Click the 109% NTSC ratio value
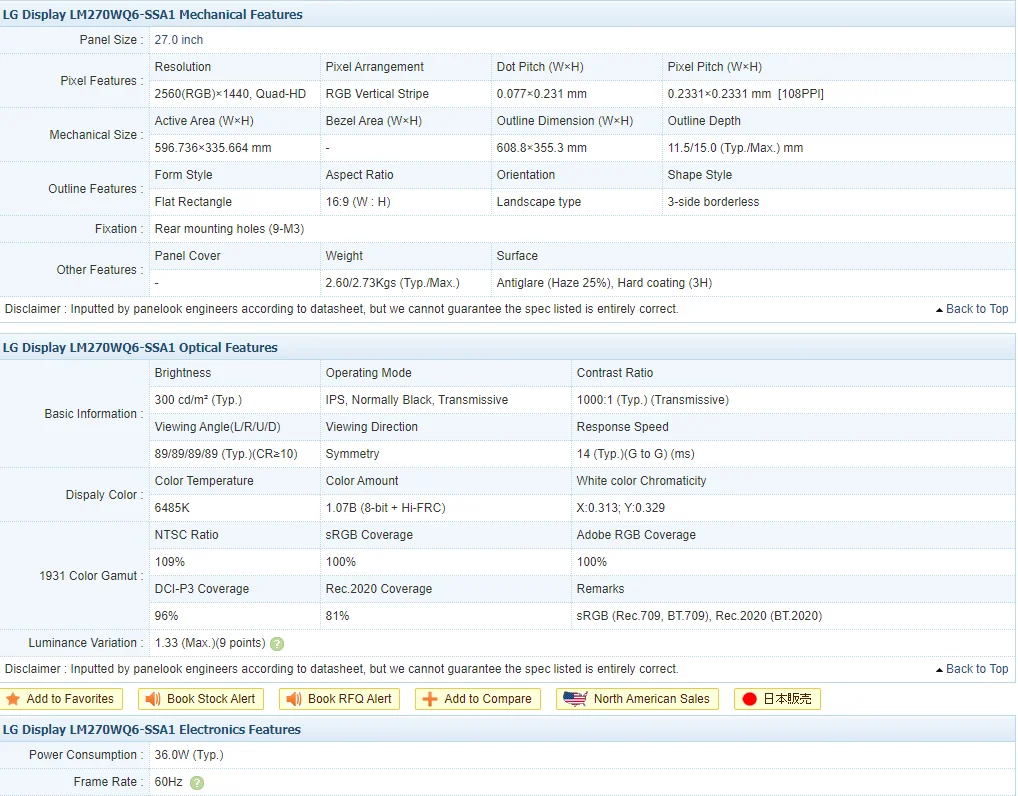 (169, 561)
